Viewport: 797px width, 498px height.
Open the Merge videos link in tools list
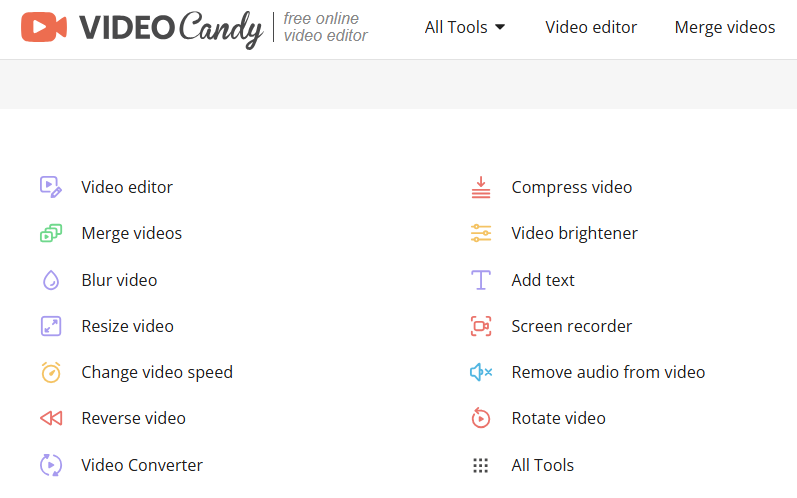[132, 233]
